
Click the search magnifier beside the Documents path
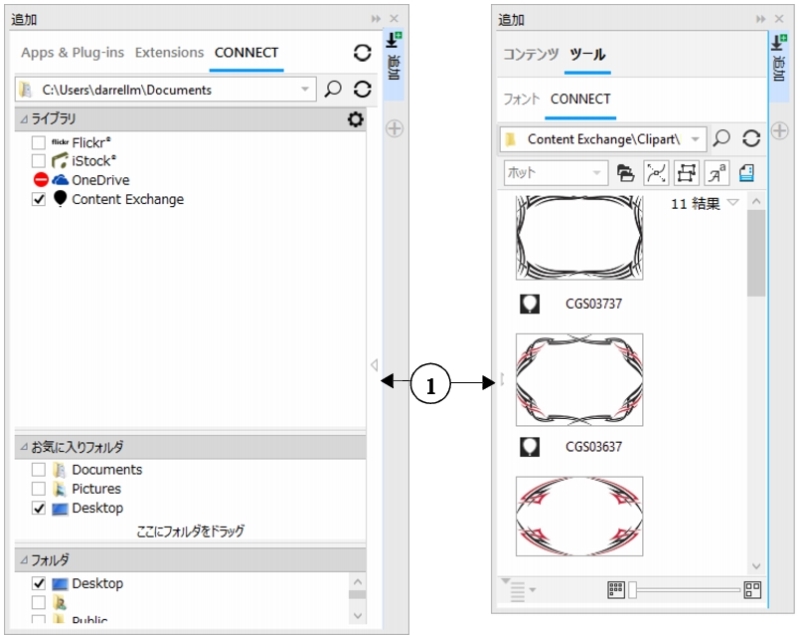(x=333, y=89)
